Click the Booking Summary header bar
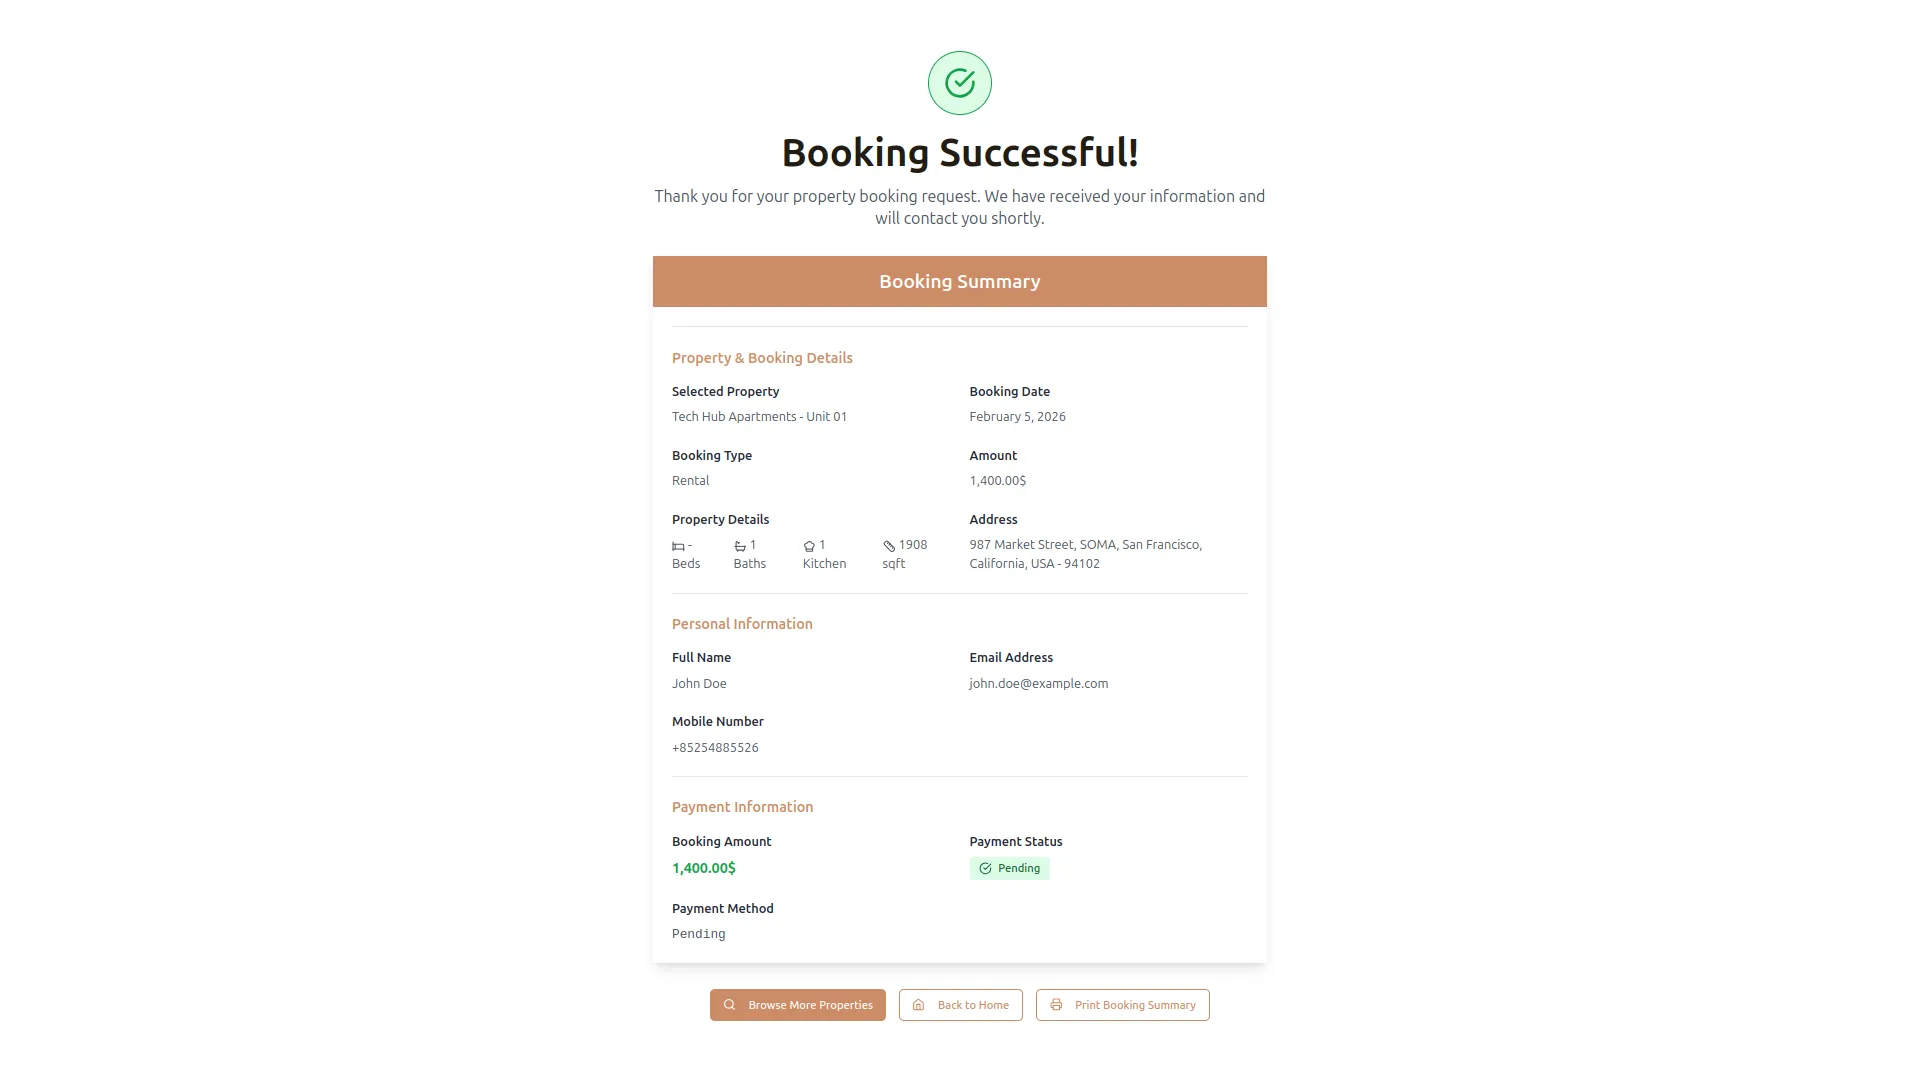Image resolution: width=1920 pixels, height=1080 pixels. tap(960, 282)
